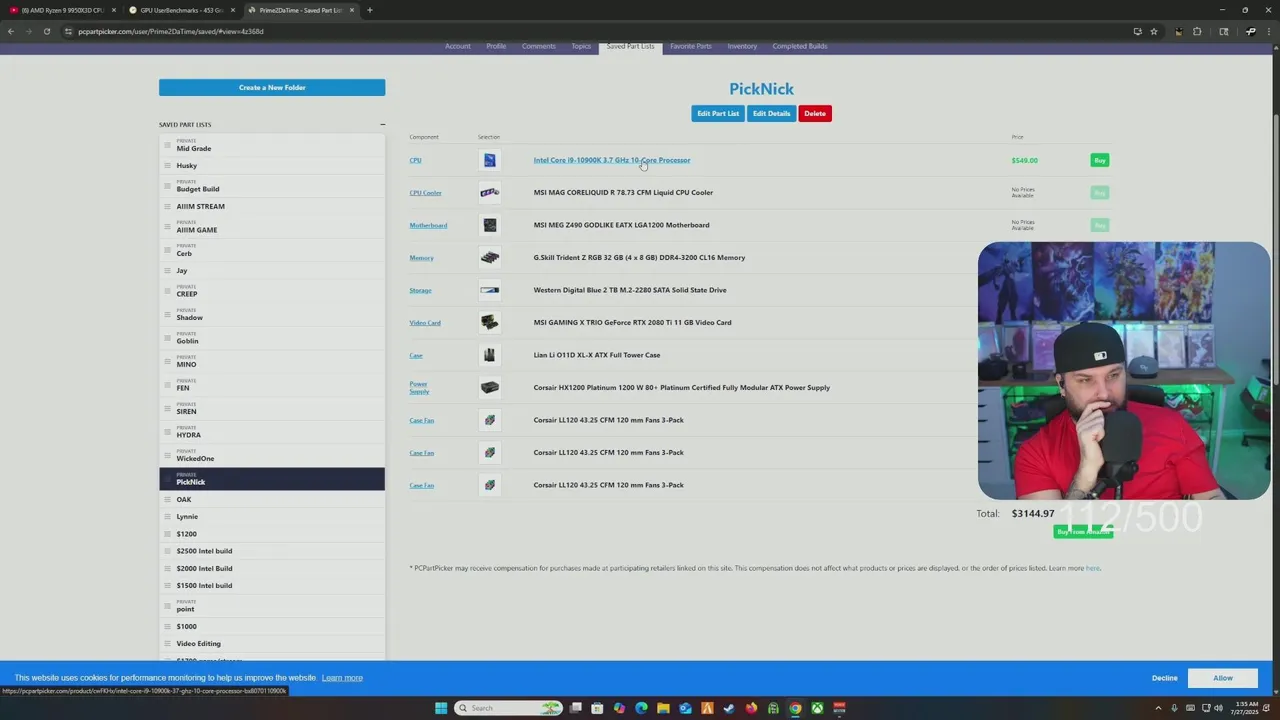The image size is (1280, 720).
Task: Open the Comments tab
Action: 538,46
